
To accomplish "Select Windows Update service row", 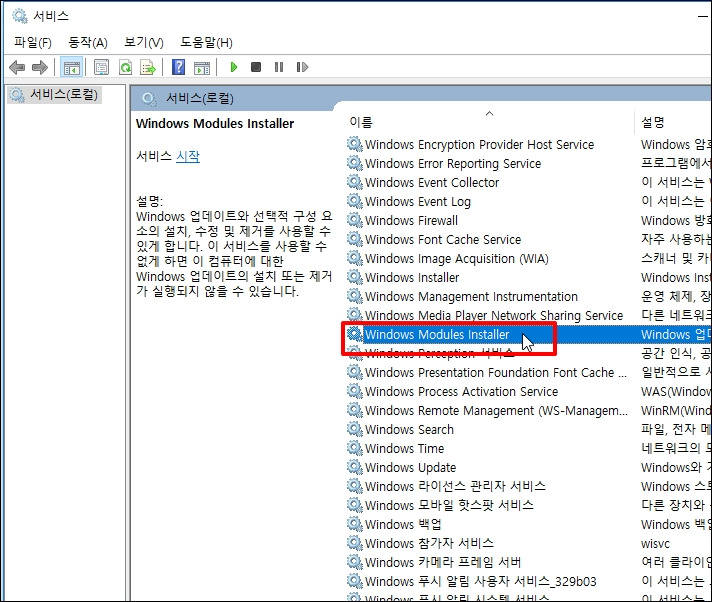I will coord(410,467).
